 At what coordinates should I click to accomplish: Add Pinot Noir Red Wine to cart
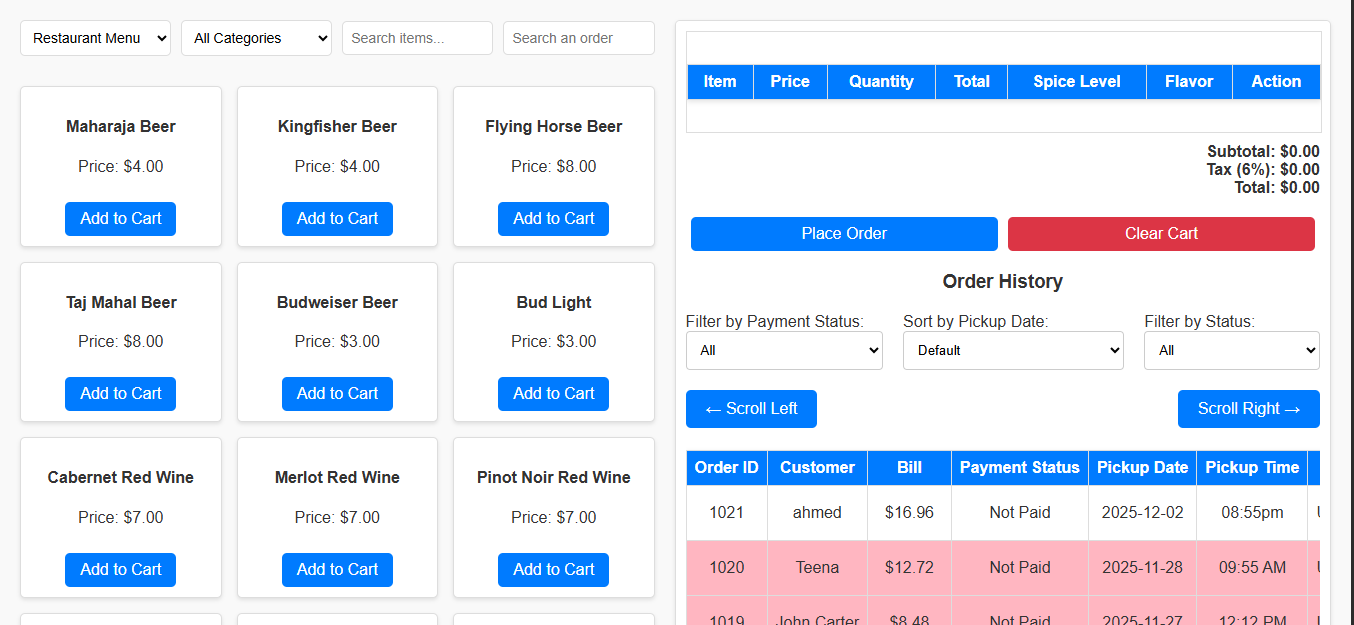click(x=553, y=570)
